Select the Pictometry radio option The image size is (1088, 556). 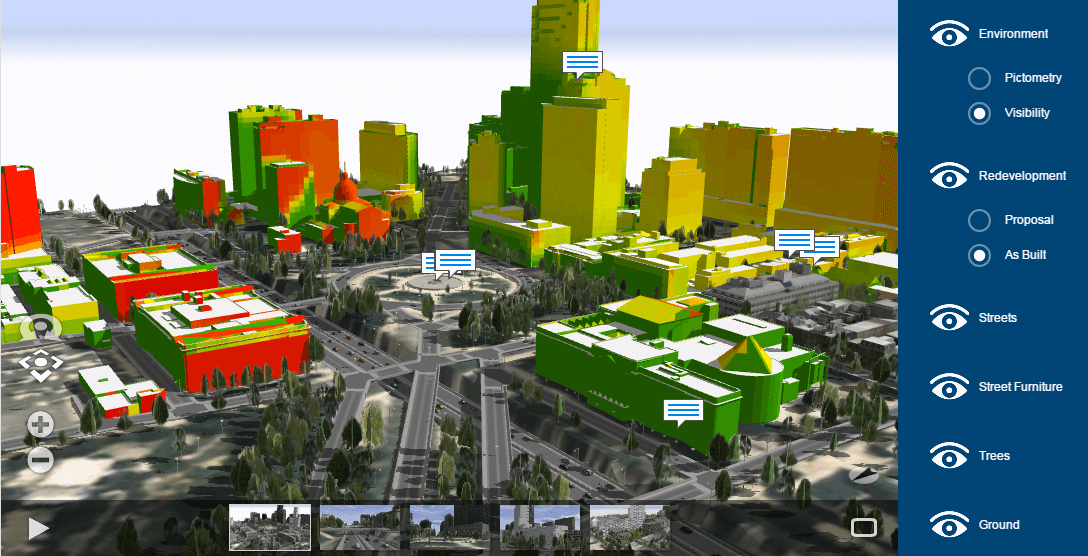tap(979, 78)
